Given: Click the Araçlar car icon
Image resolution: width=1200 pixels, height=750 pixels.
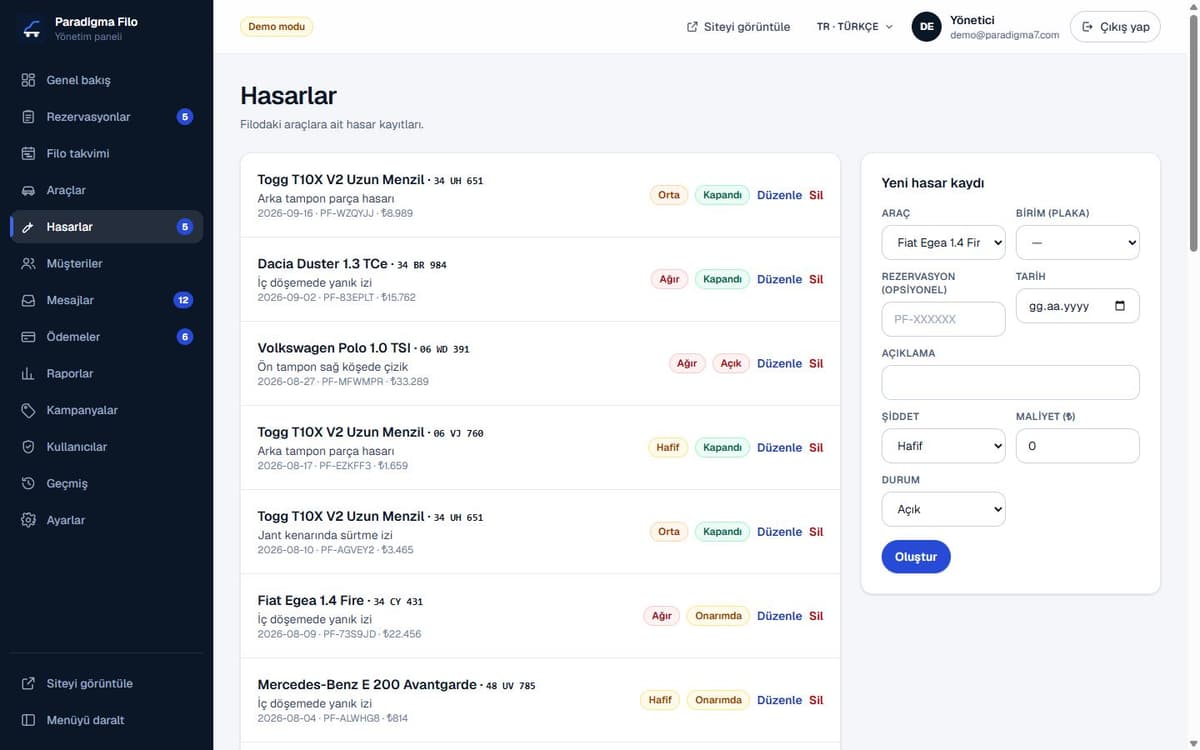Looking at the screenshot, I should [x=28, y=190].
